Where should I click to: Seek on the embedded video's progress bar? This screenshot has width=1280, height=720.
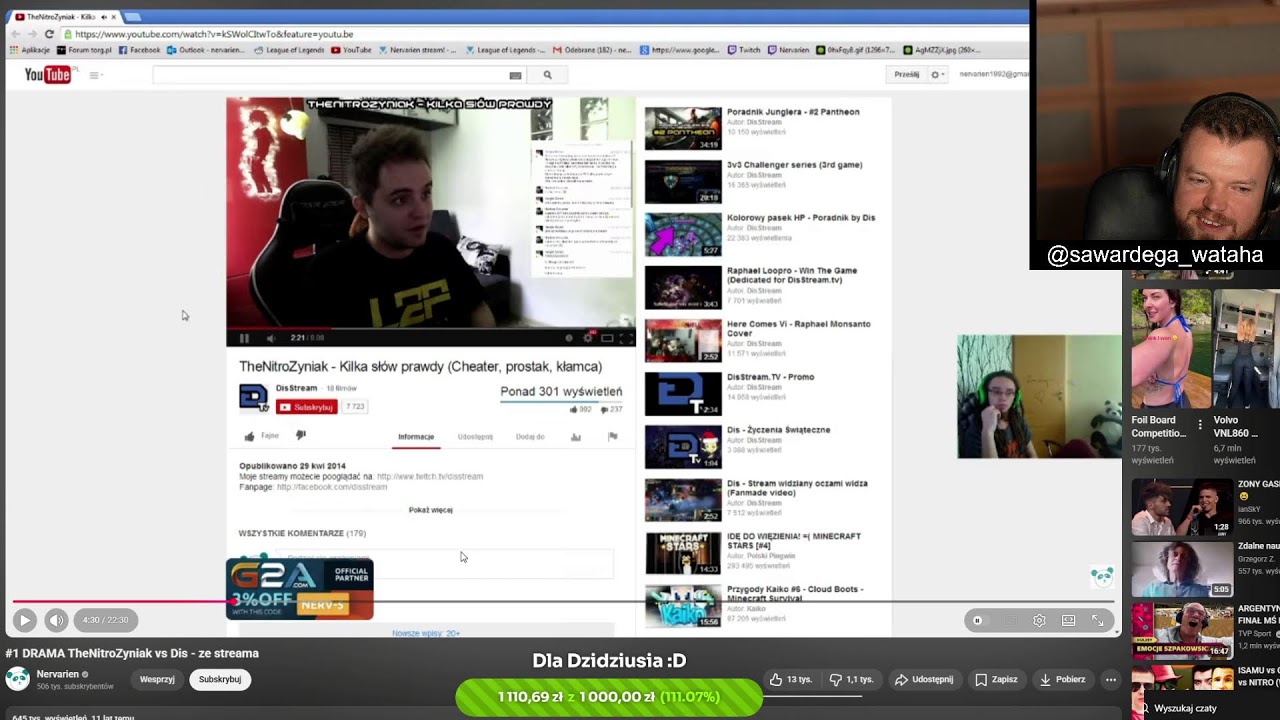431,327
